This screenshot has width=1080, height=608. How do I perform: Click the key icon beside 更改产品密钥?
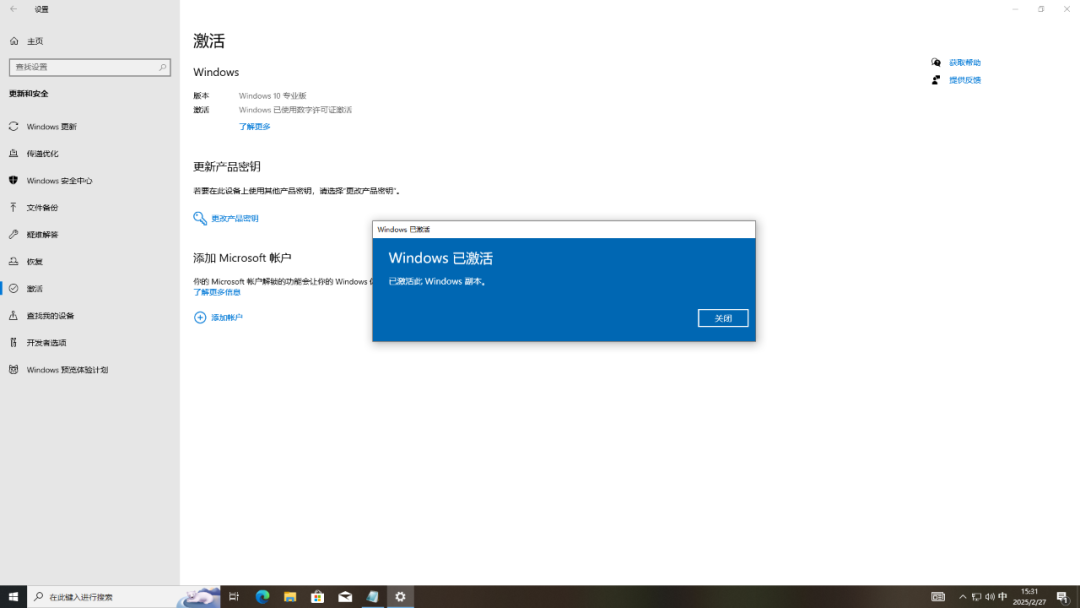200,218
